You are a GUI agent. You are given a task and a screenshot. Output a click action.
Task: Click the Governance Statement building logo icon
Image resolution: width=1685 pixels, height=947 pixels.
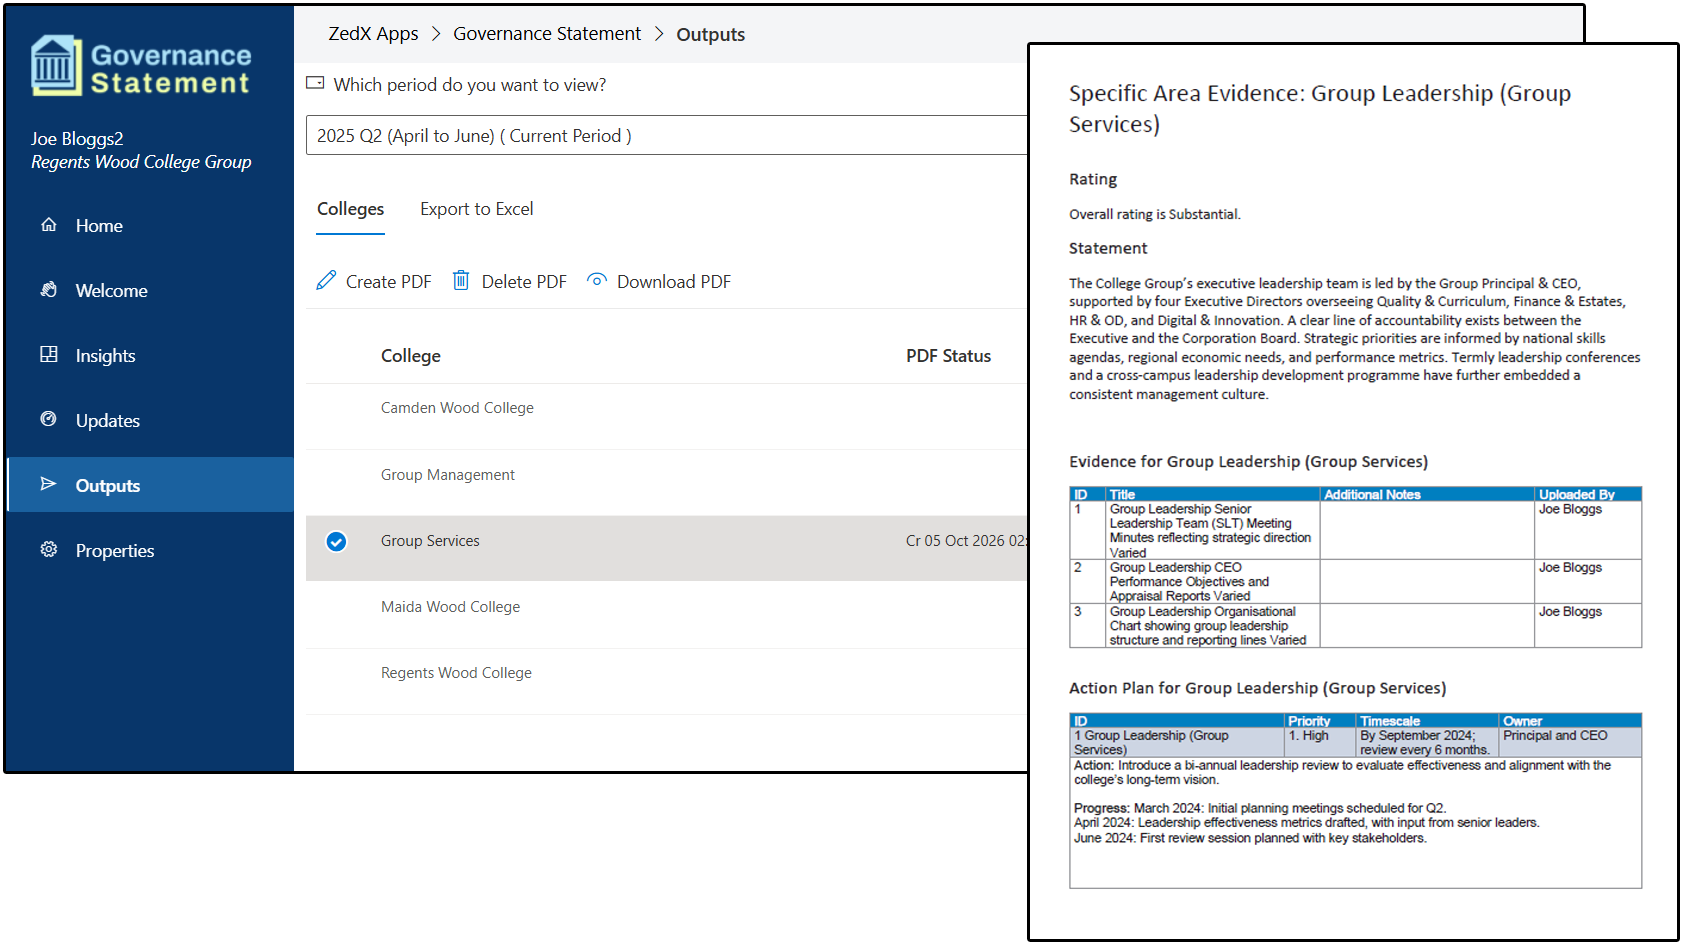pos(56,66)
